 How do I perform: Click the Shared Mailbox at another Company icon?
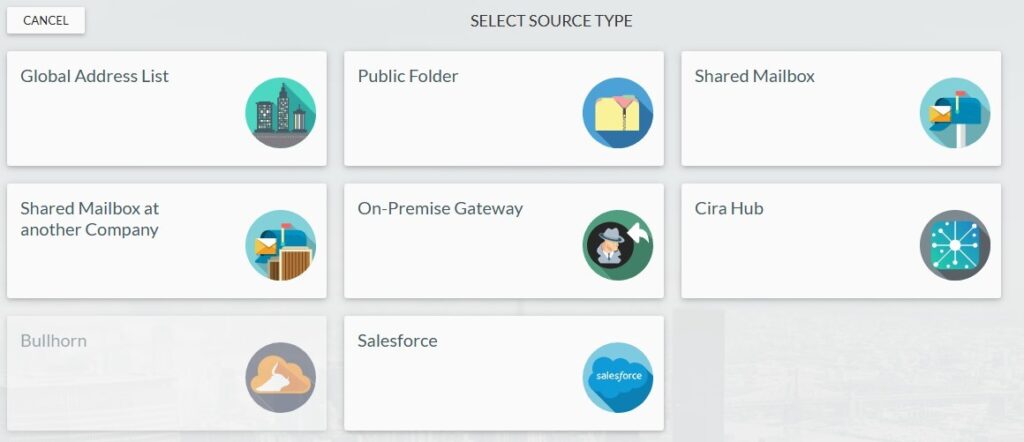(280, 245)
